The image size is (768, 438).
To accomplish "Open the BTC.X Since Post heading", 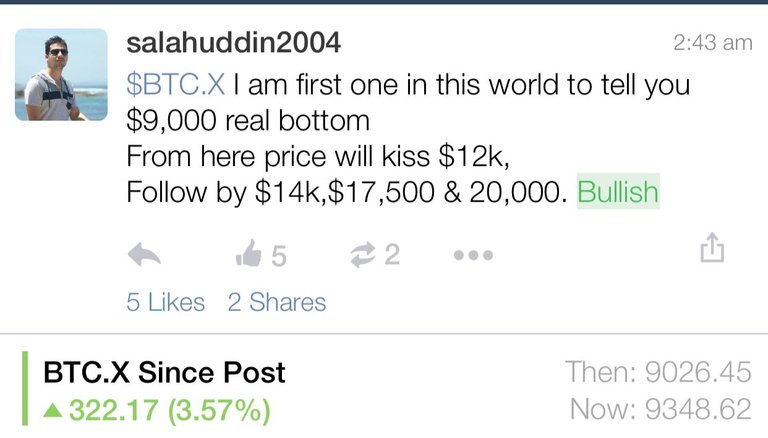I will tap(164, 372).
